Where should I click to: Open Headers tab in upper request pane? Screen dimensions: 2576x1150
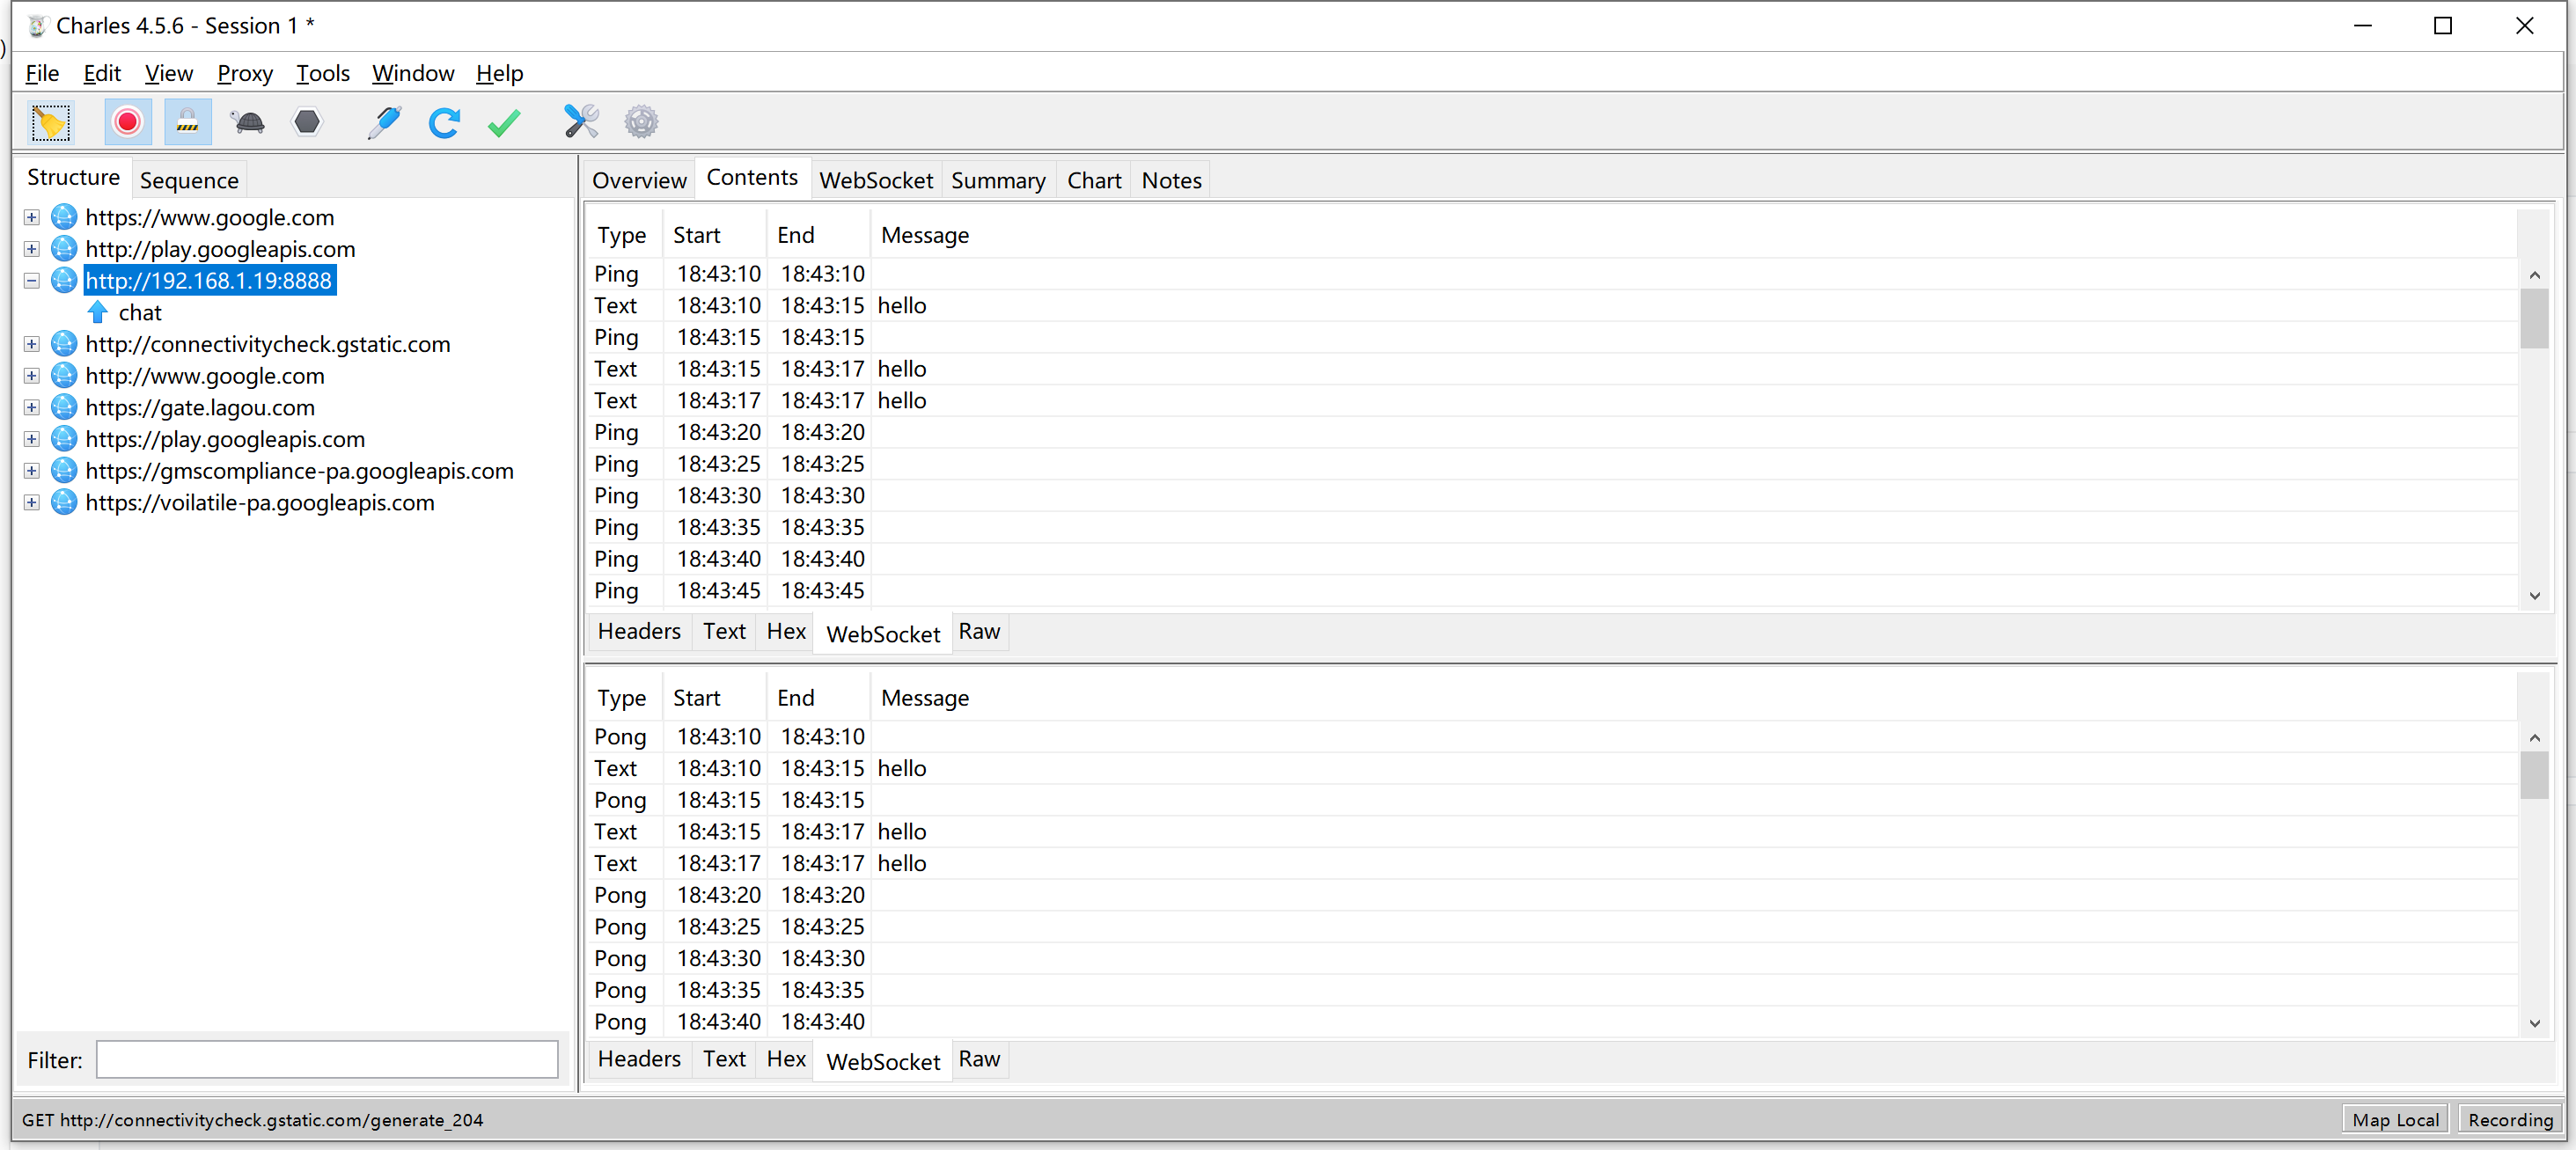639,631
